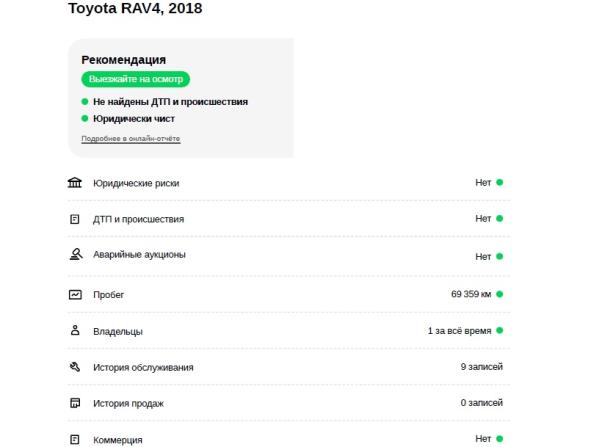
Task: Click Нет value in Юридические риски row
Action: pyautogui.click(x=483, y=183)
